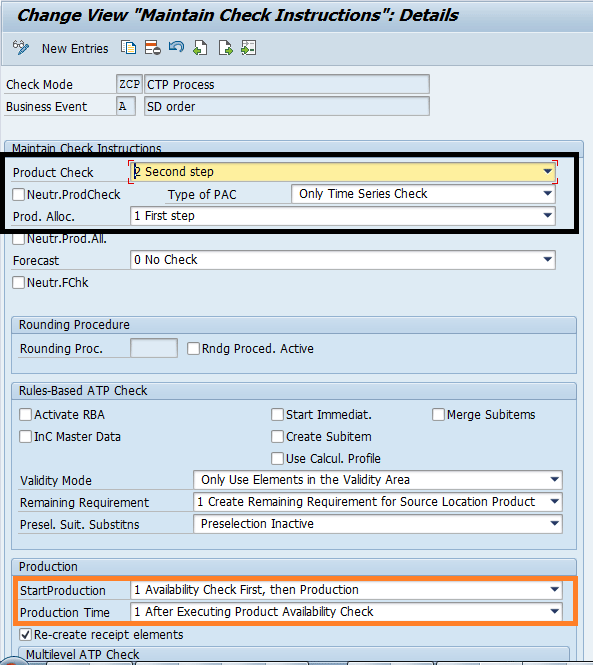The image size is (593, 665).
Task: Click the Display/Change toggle glasses icon
Action: point(20,48)
